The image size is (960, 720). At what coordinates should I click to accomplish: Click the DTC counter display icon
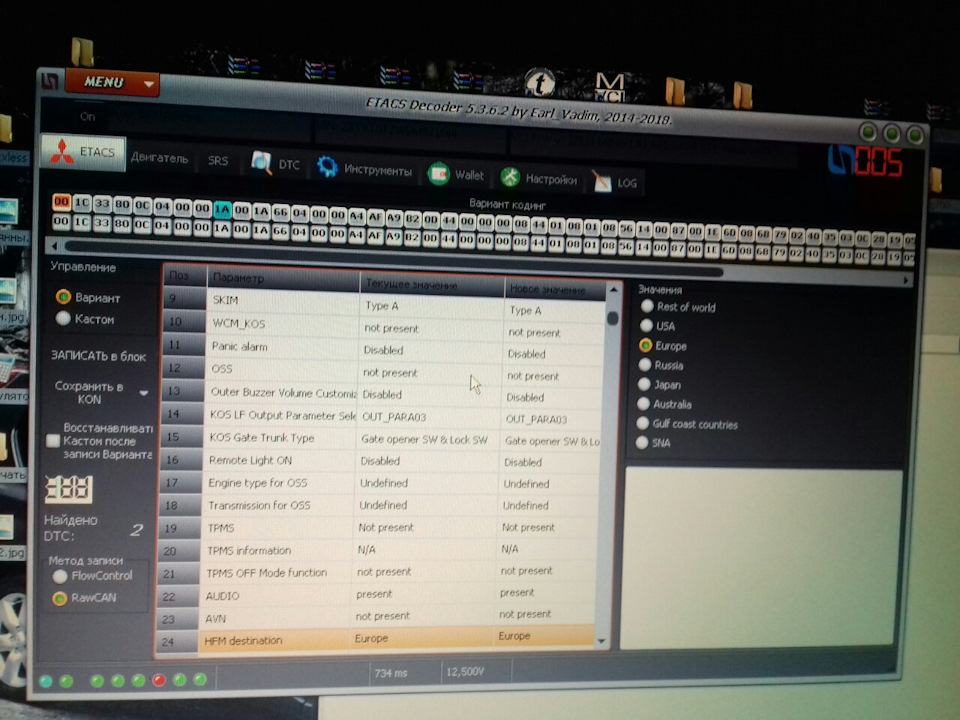tap(69, 489)
